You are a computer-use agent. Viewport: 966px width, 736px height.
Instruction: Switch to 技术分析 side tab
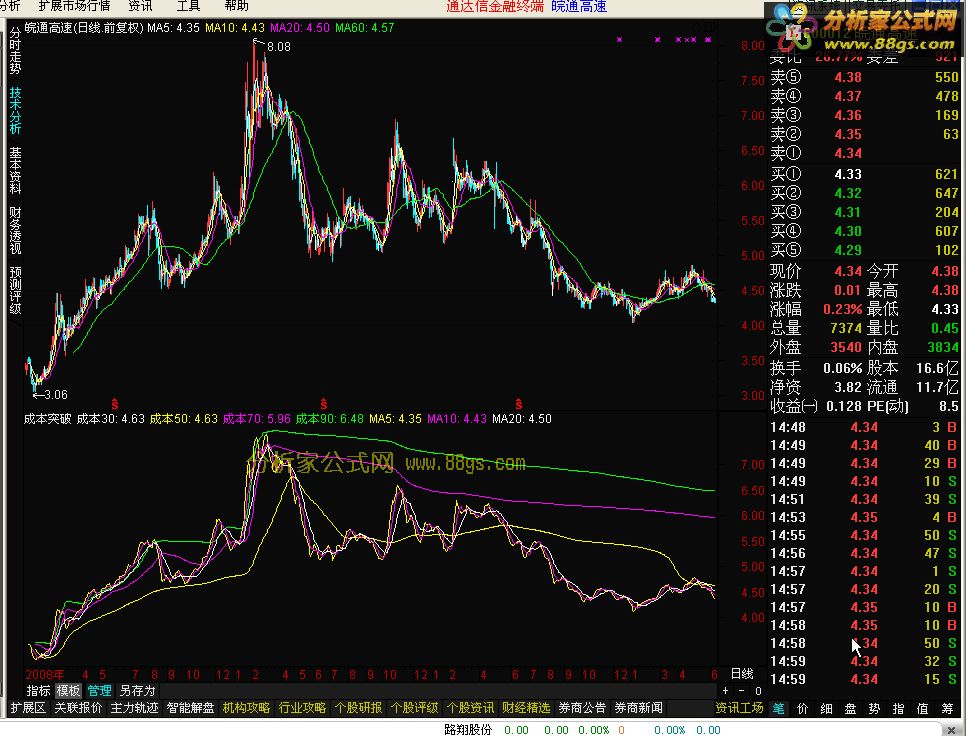point(15,110)
